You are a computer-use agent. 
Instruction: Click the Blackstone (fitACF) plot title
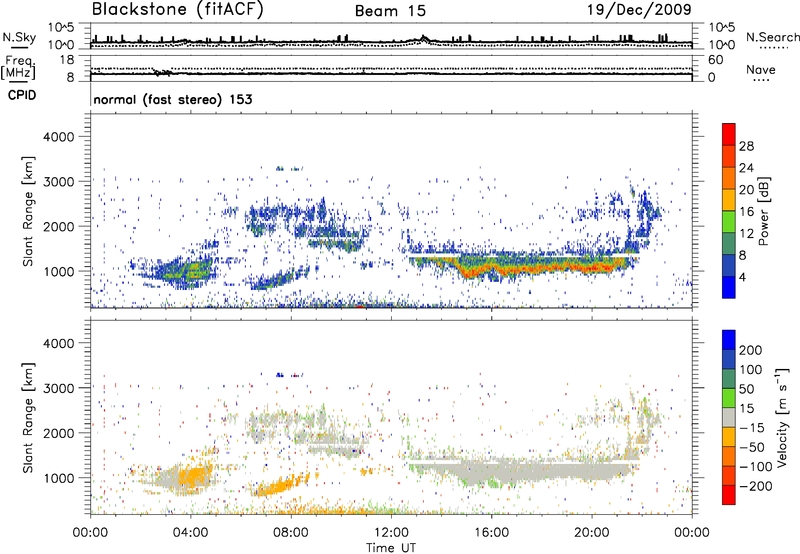pos(178,9)
